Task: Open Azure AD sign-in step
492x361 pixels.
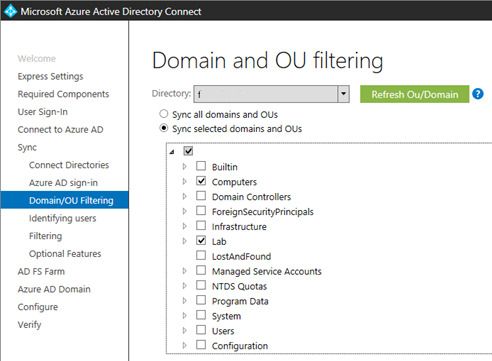Action: click(x=63, y=183)
